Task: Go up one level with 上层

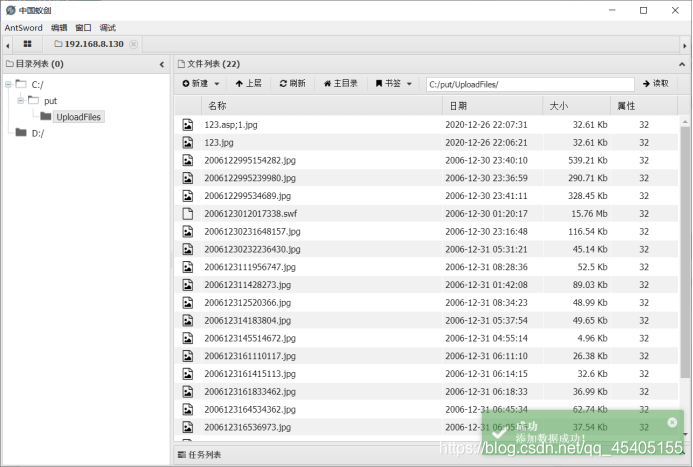Action: click(248, 84)
